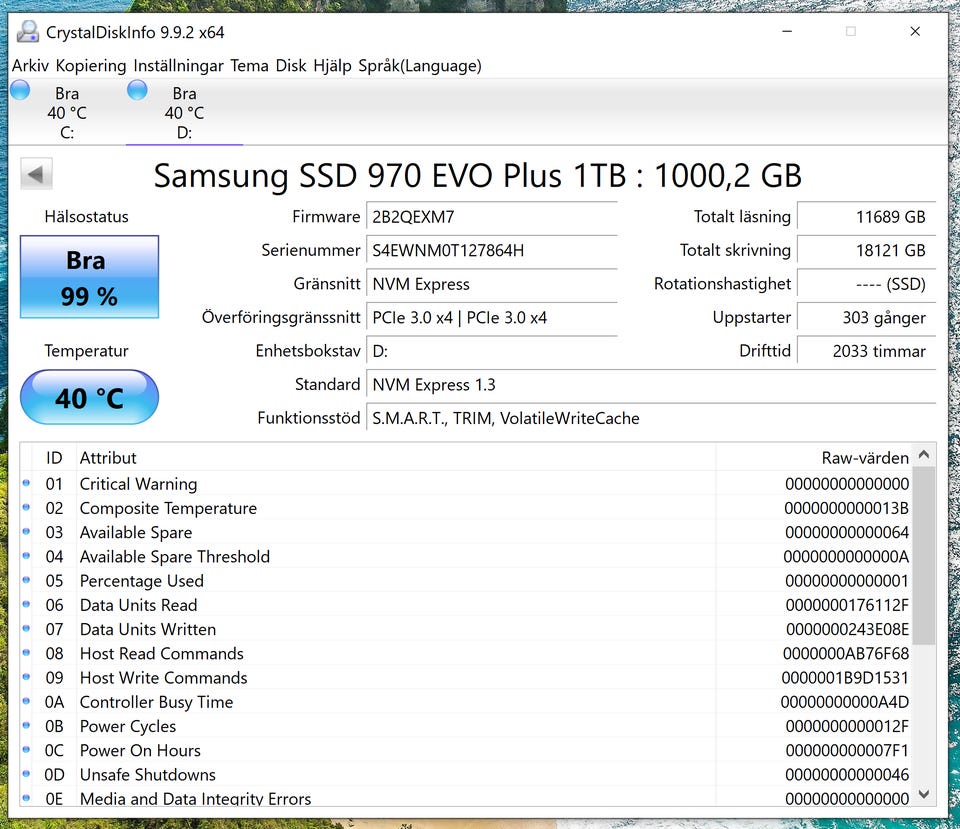Select the Percentage Used attribute row
Image resolution: width=960 pixels, height=829 pixels.
click(466, 581)
